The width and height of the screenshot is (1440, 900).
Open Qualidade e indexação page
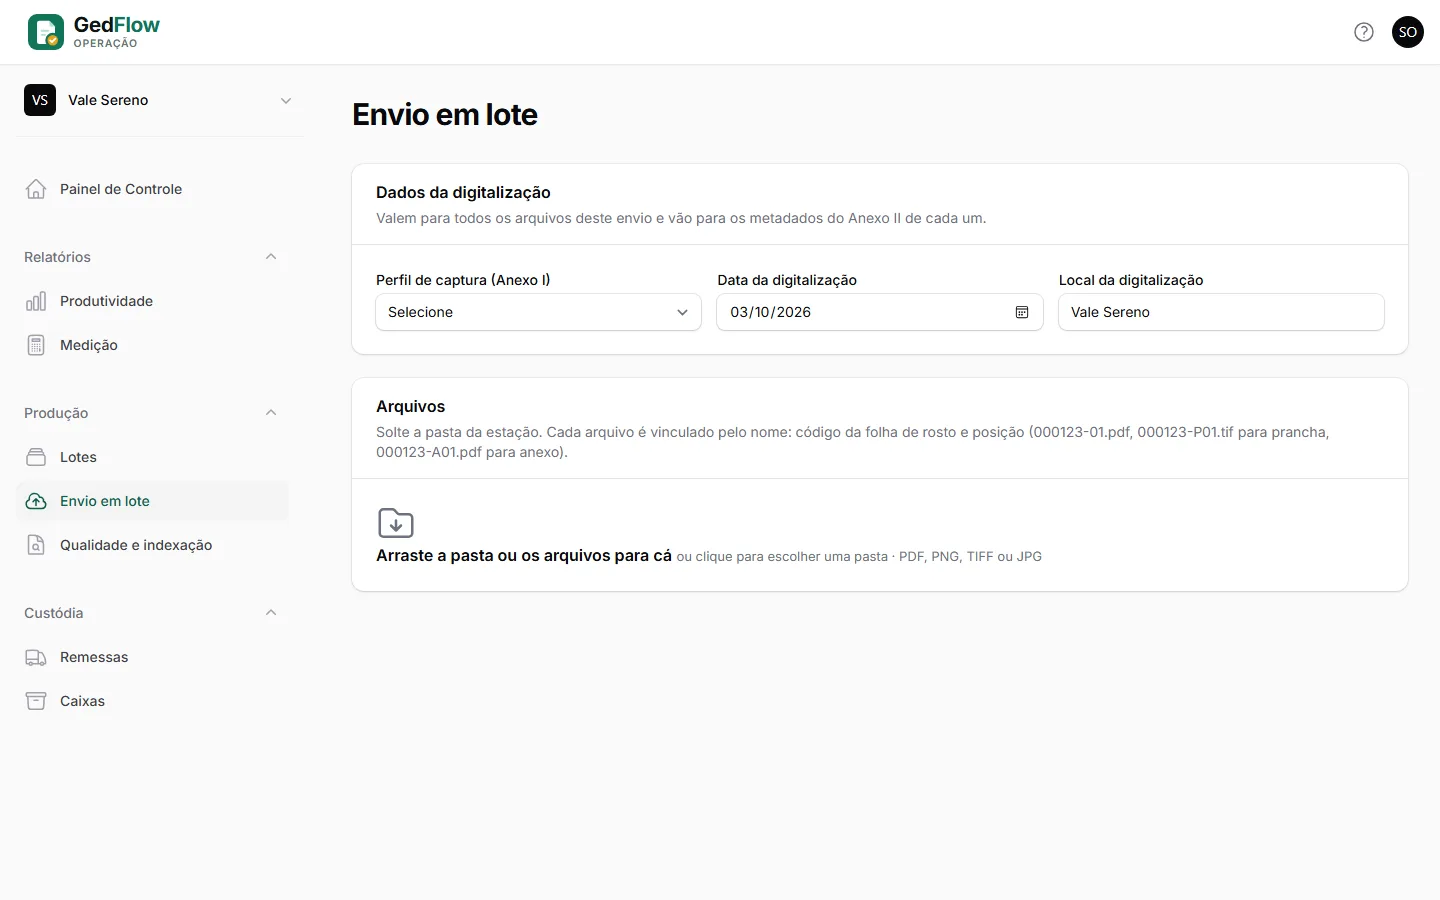[x=152, y=545]
